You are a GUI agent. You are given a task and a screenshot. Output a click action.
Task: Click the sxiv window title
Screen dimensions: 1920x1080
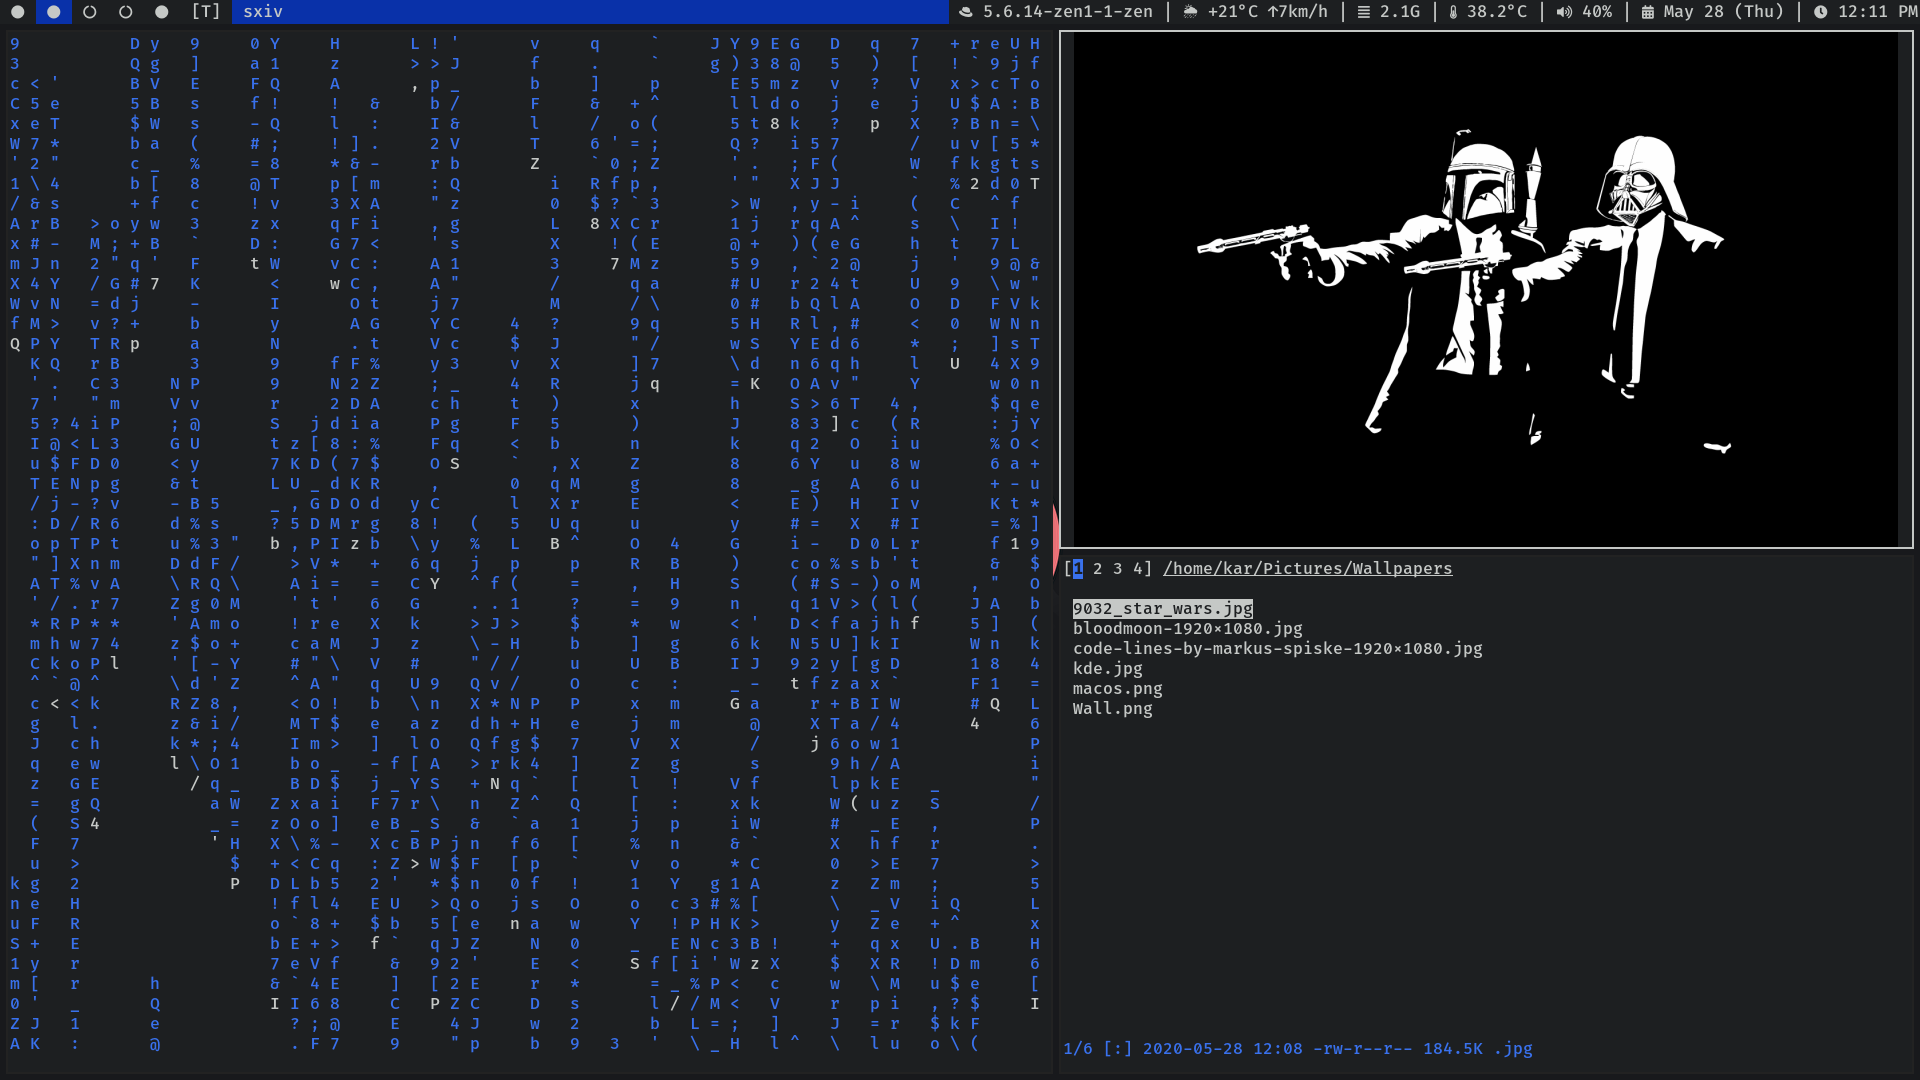click(263, 12)
